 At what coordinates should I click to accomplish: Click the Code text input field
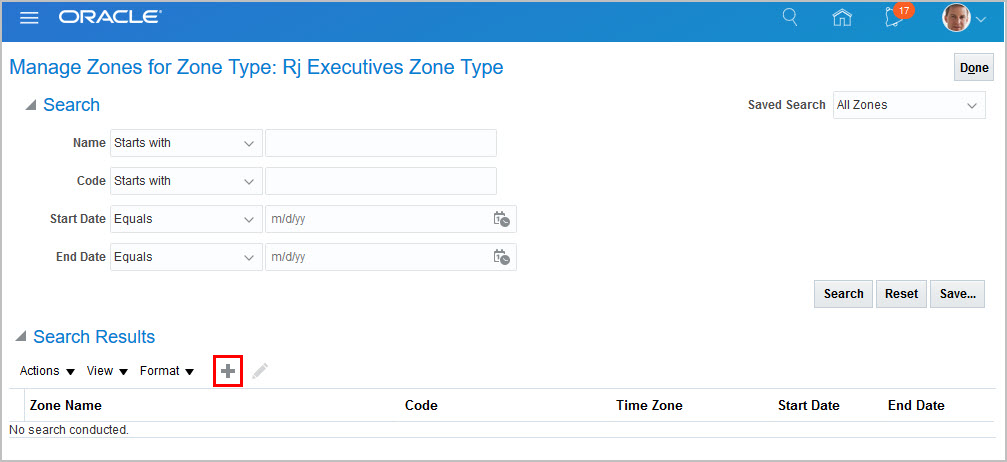[x=380, y=181]
